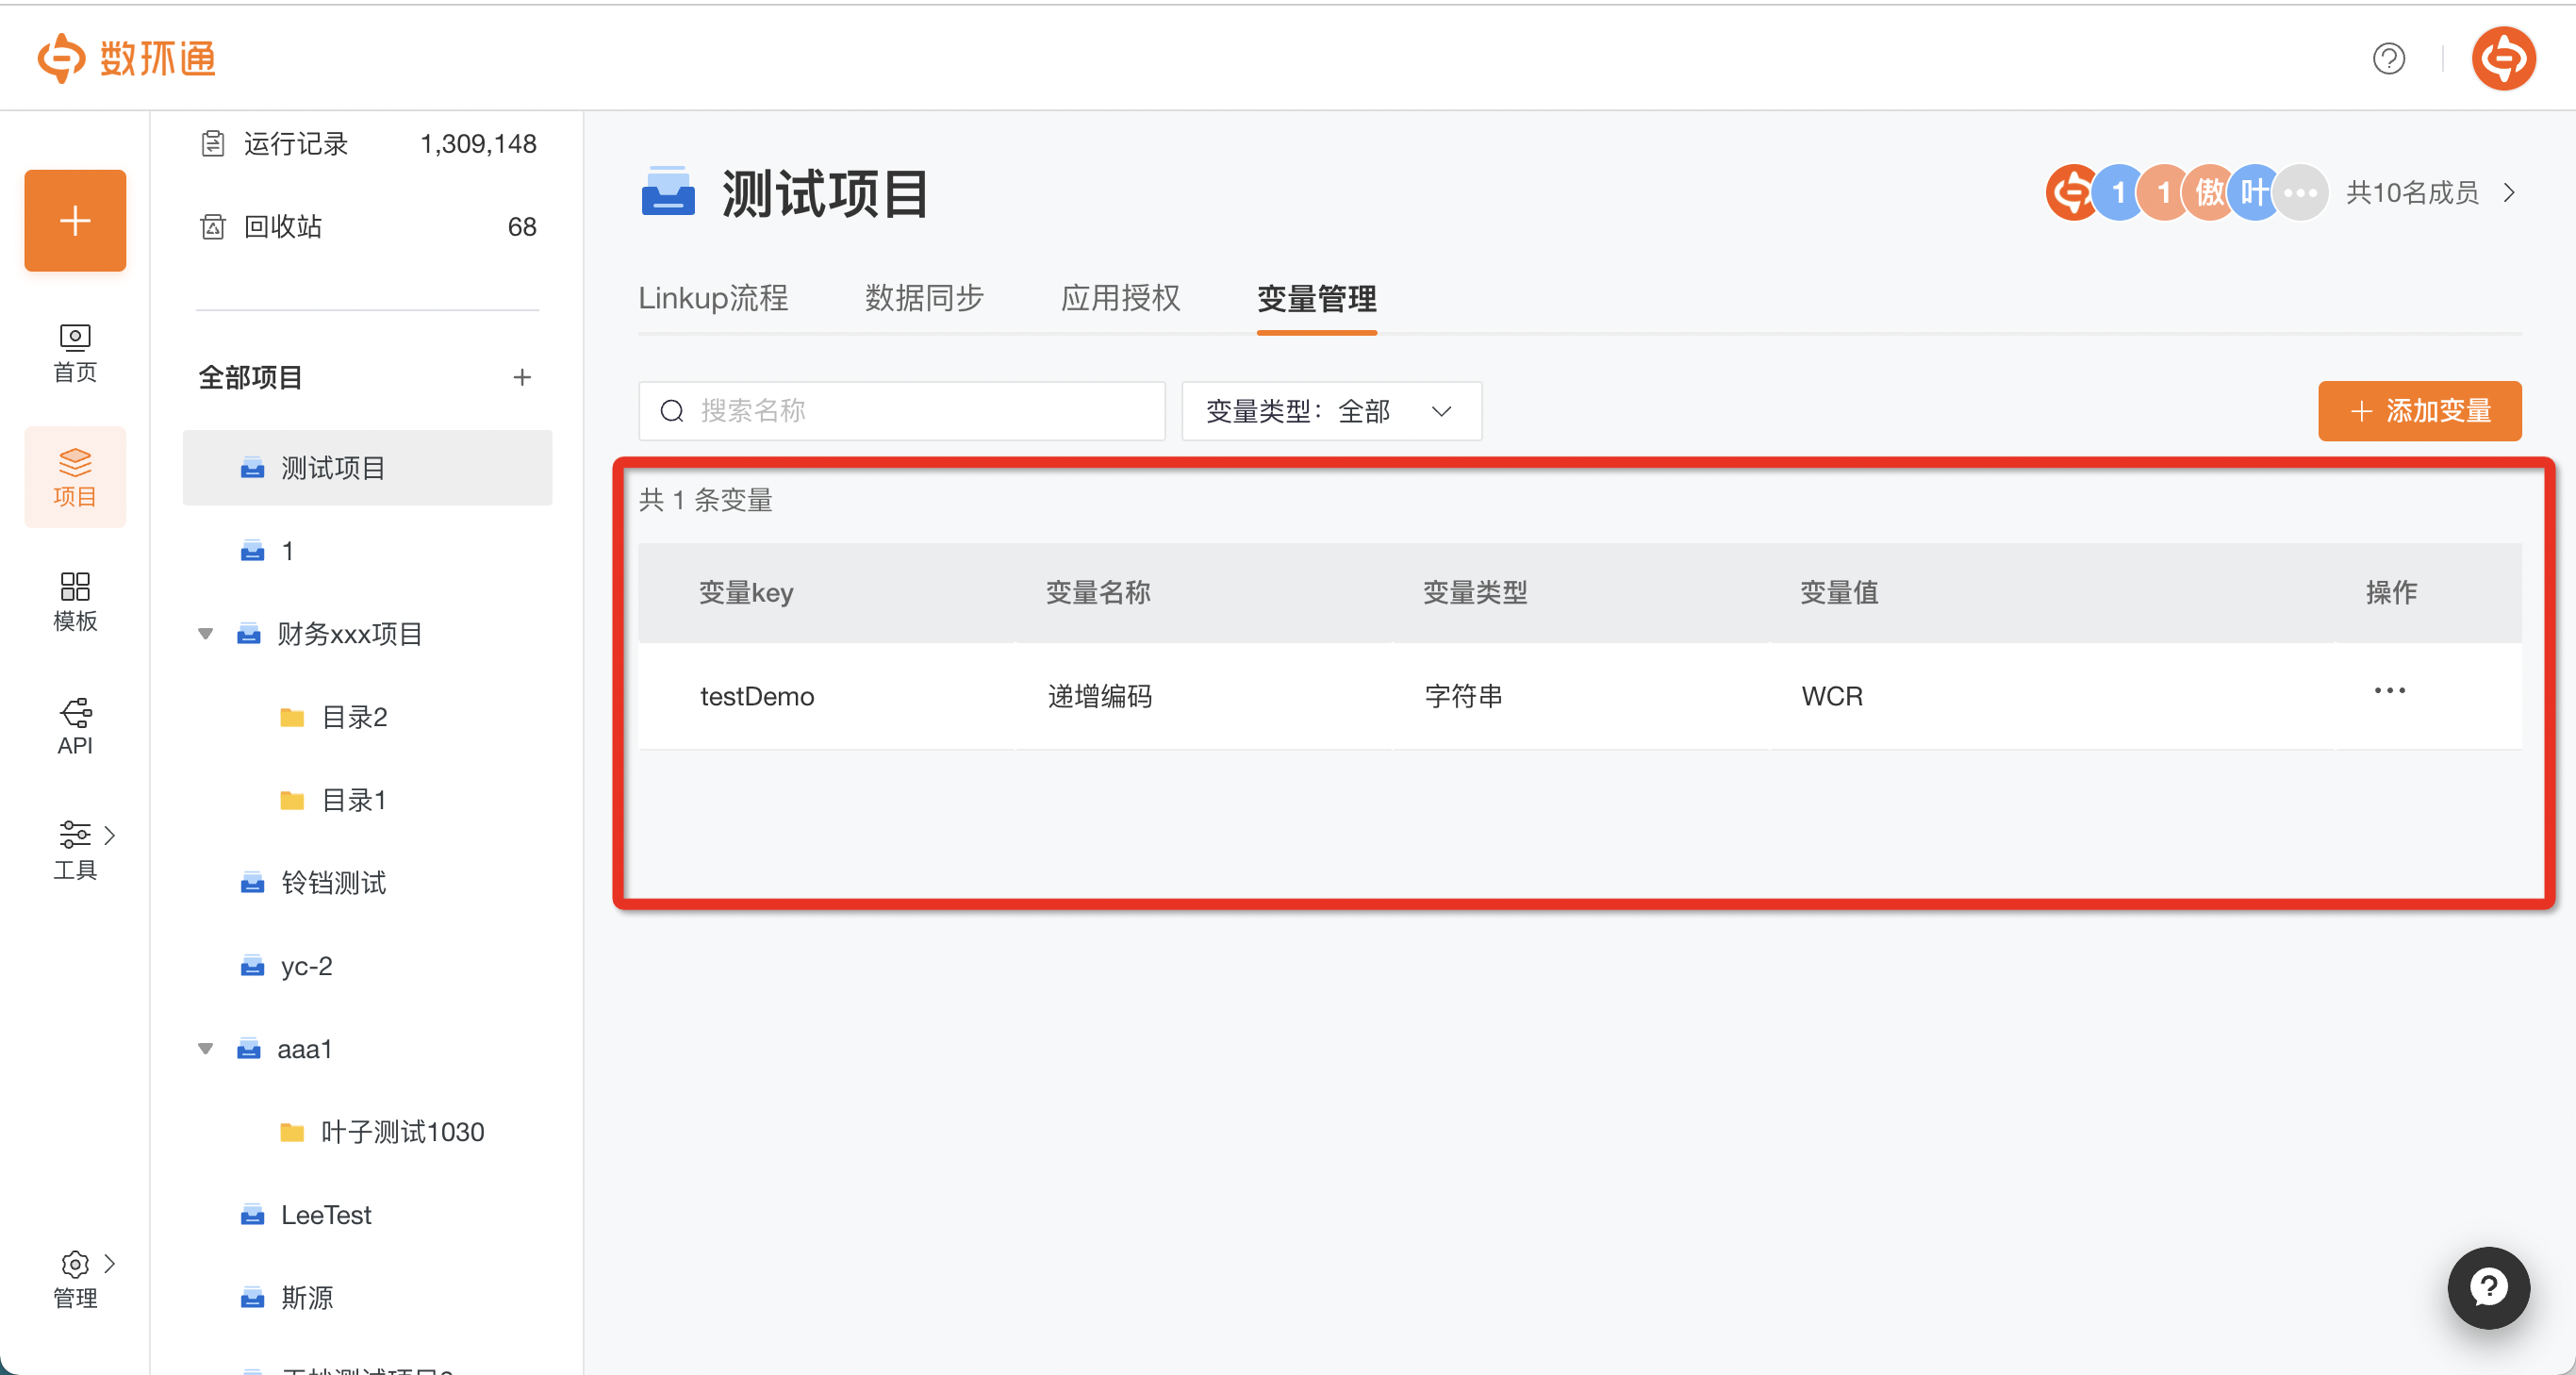Click into the 搜索名称 search field
The height and width of the screenshot is (1375, 2576).
900,410
